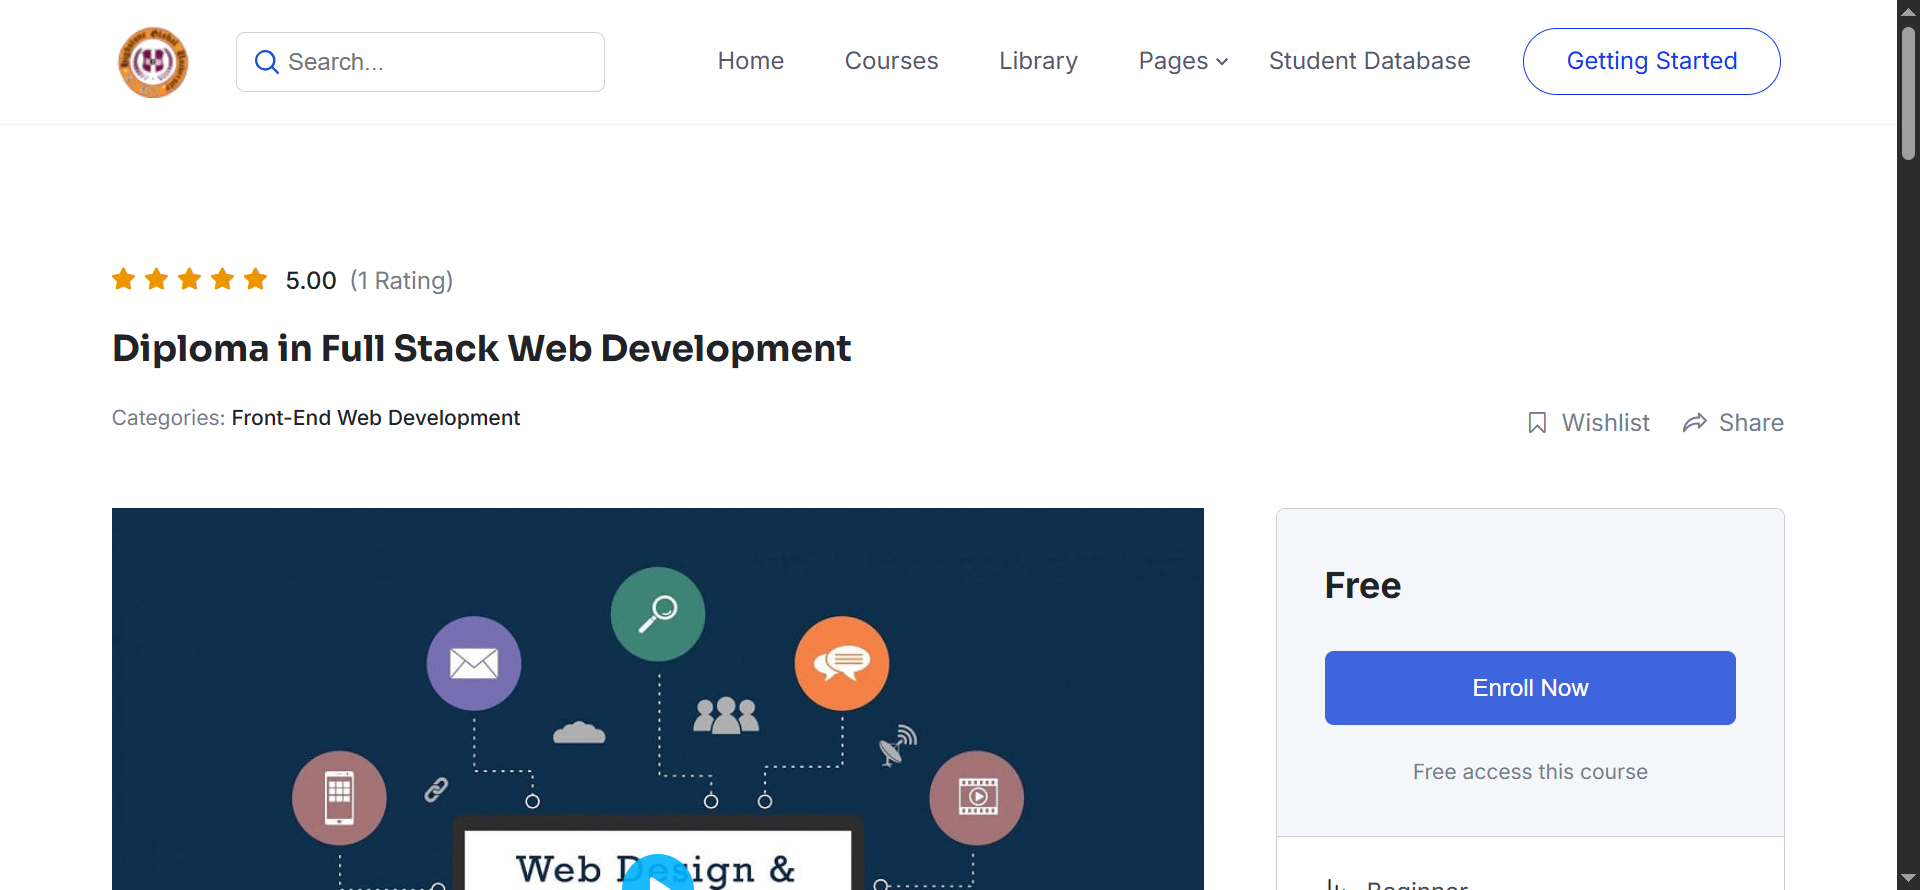Click the Share arrow icon
This screenshot has width=1920, height=890.
[x=1694, y=423]
